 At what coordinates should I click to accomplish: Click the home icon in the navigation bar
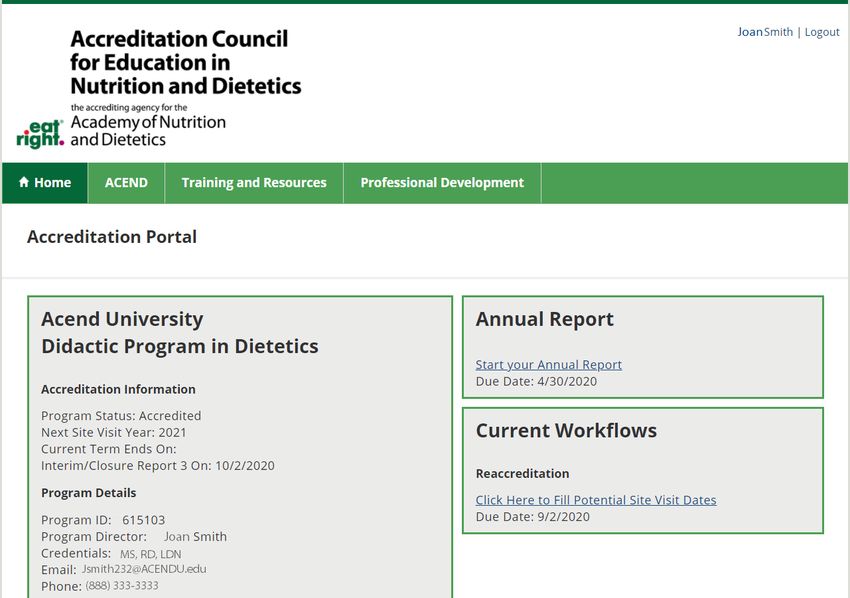click(23, 182)
